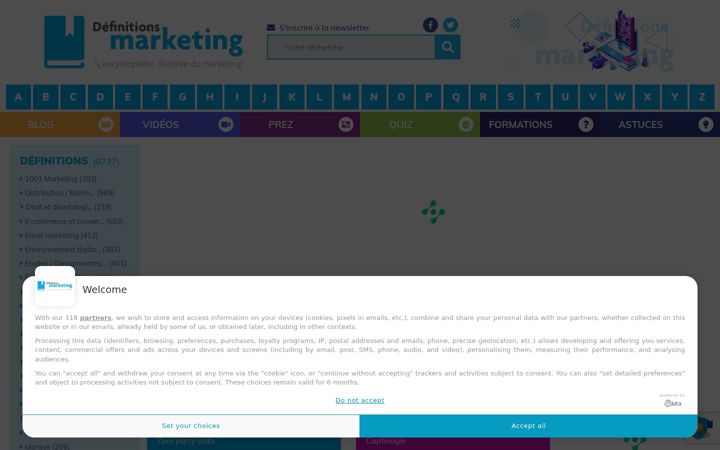Screen dimensions: 720x450
Task: Select letter B in alphabet index
Action: (x=45, y=97)
